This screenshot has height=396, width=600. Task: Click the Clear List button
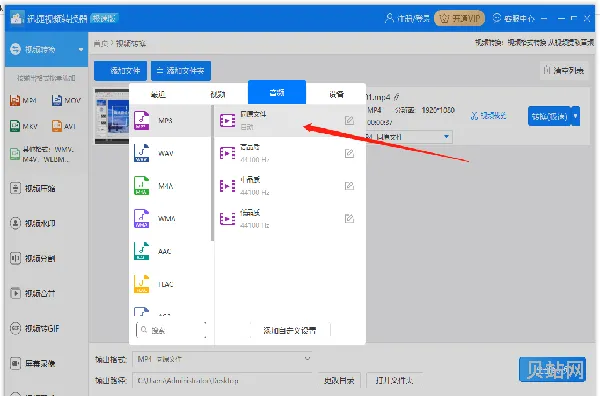click(564, 70)
